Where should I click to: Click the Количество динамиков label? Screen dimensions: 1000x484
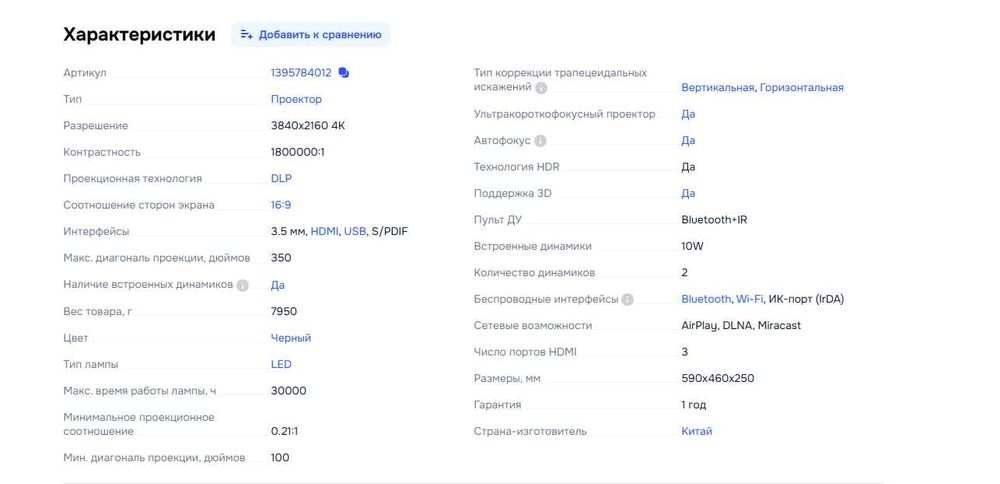534,273
